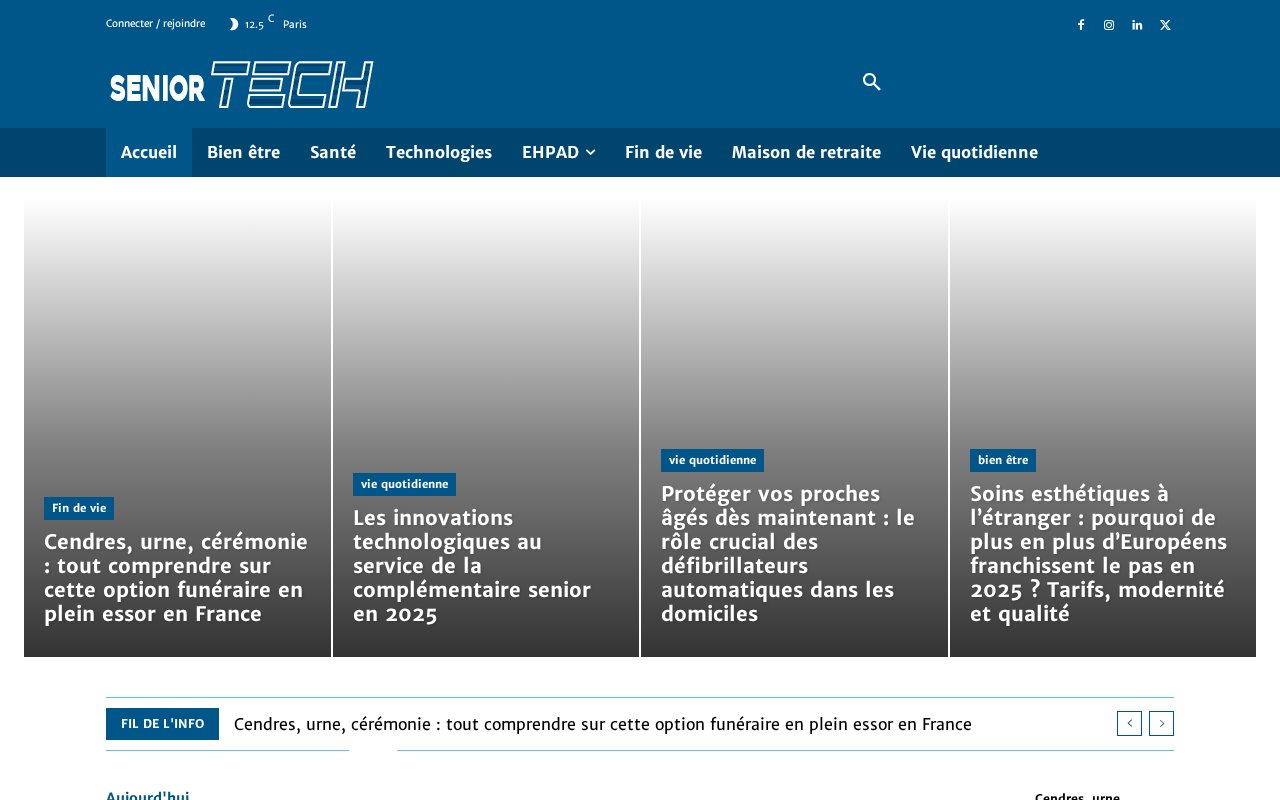Open featured article Cendres, urne, cérémonie
This screenshot has width=1280, height=800.
pyautogui.click(x=176, y=578)
